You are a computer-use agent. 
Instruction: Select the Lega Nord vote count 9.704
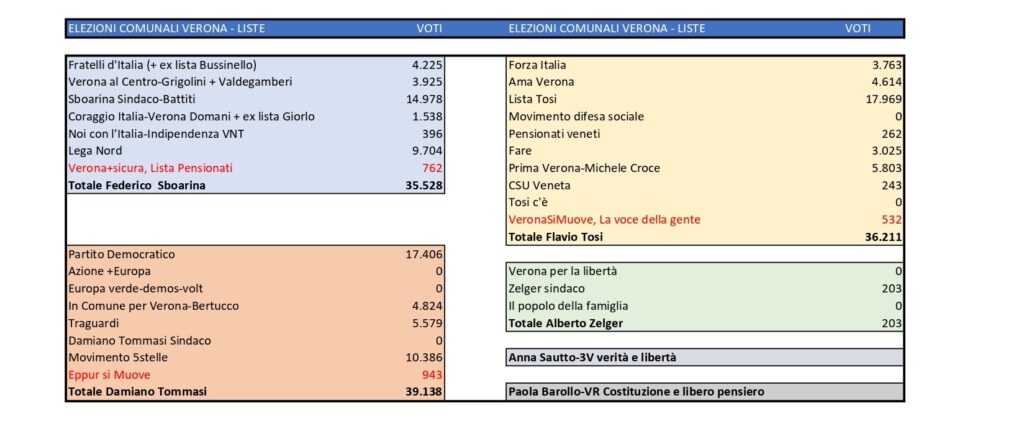(428, 151)
